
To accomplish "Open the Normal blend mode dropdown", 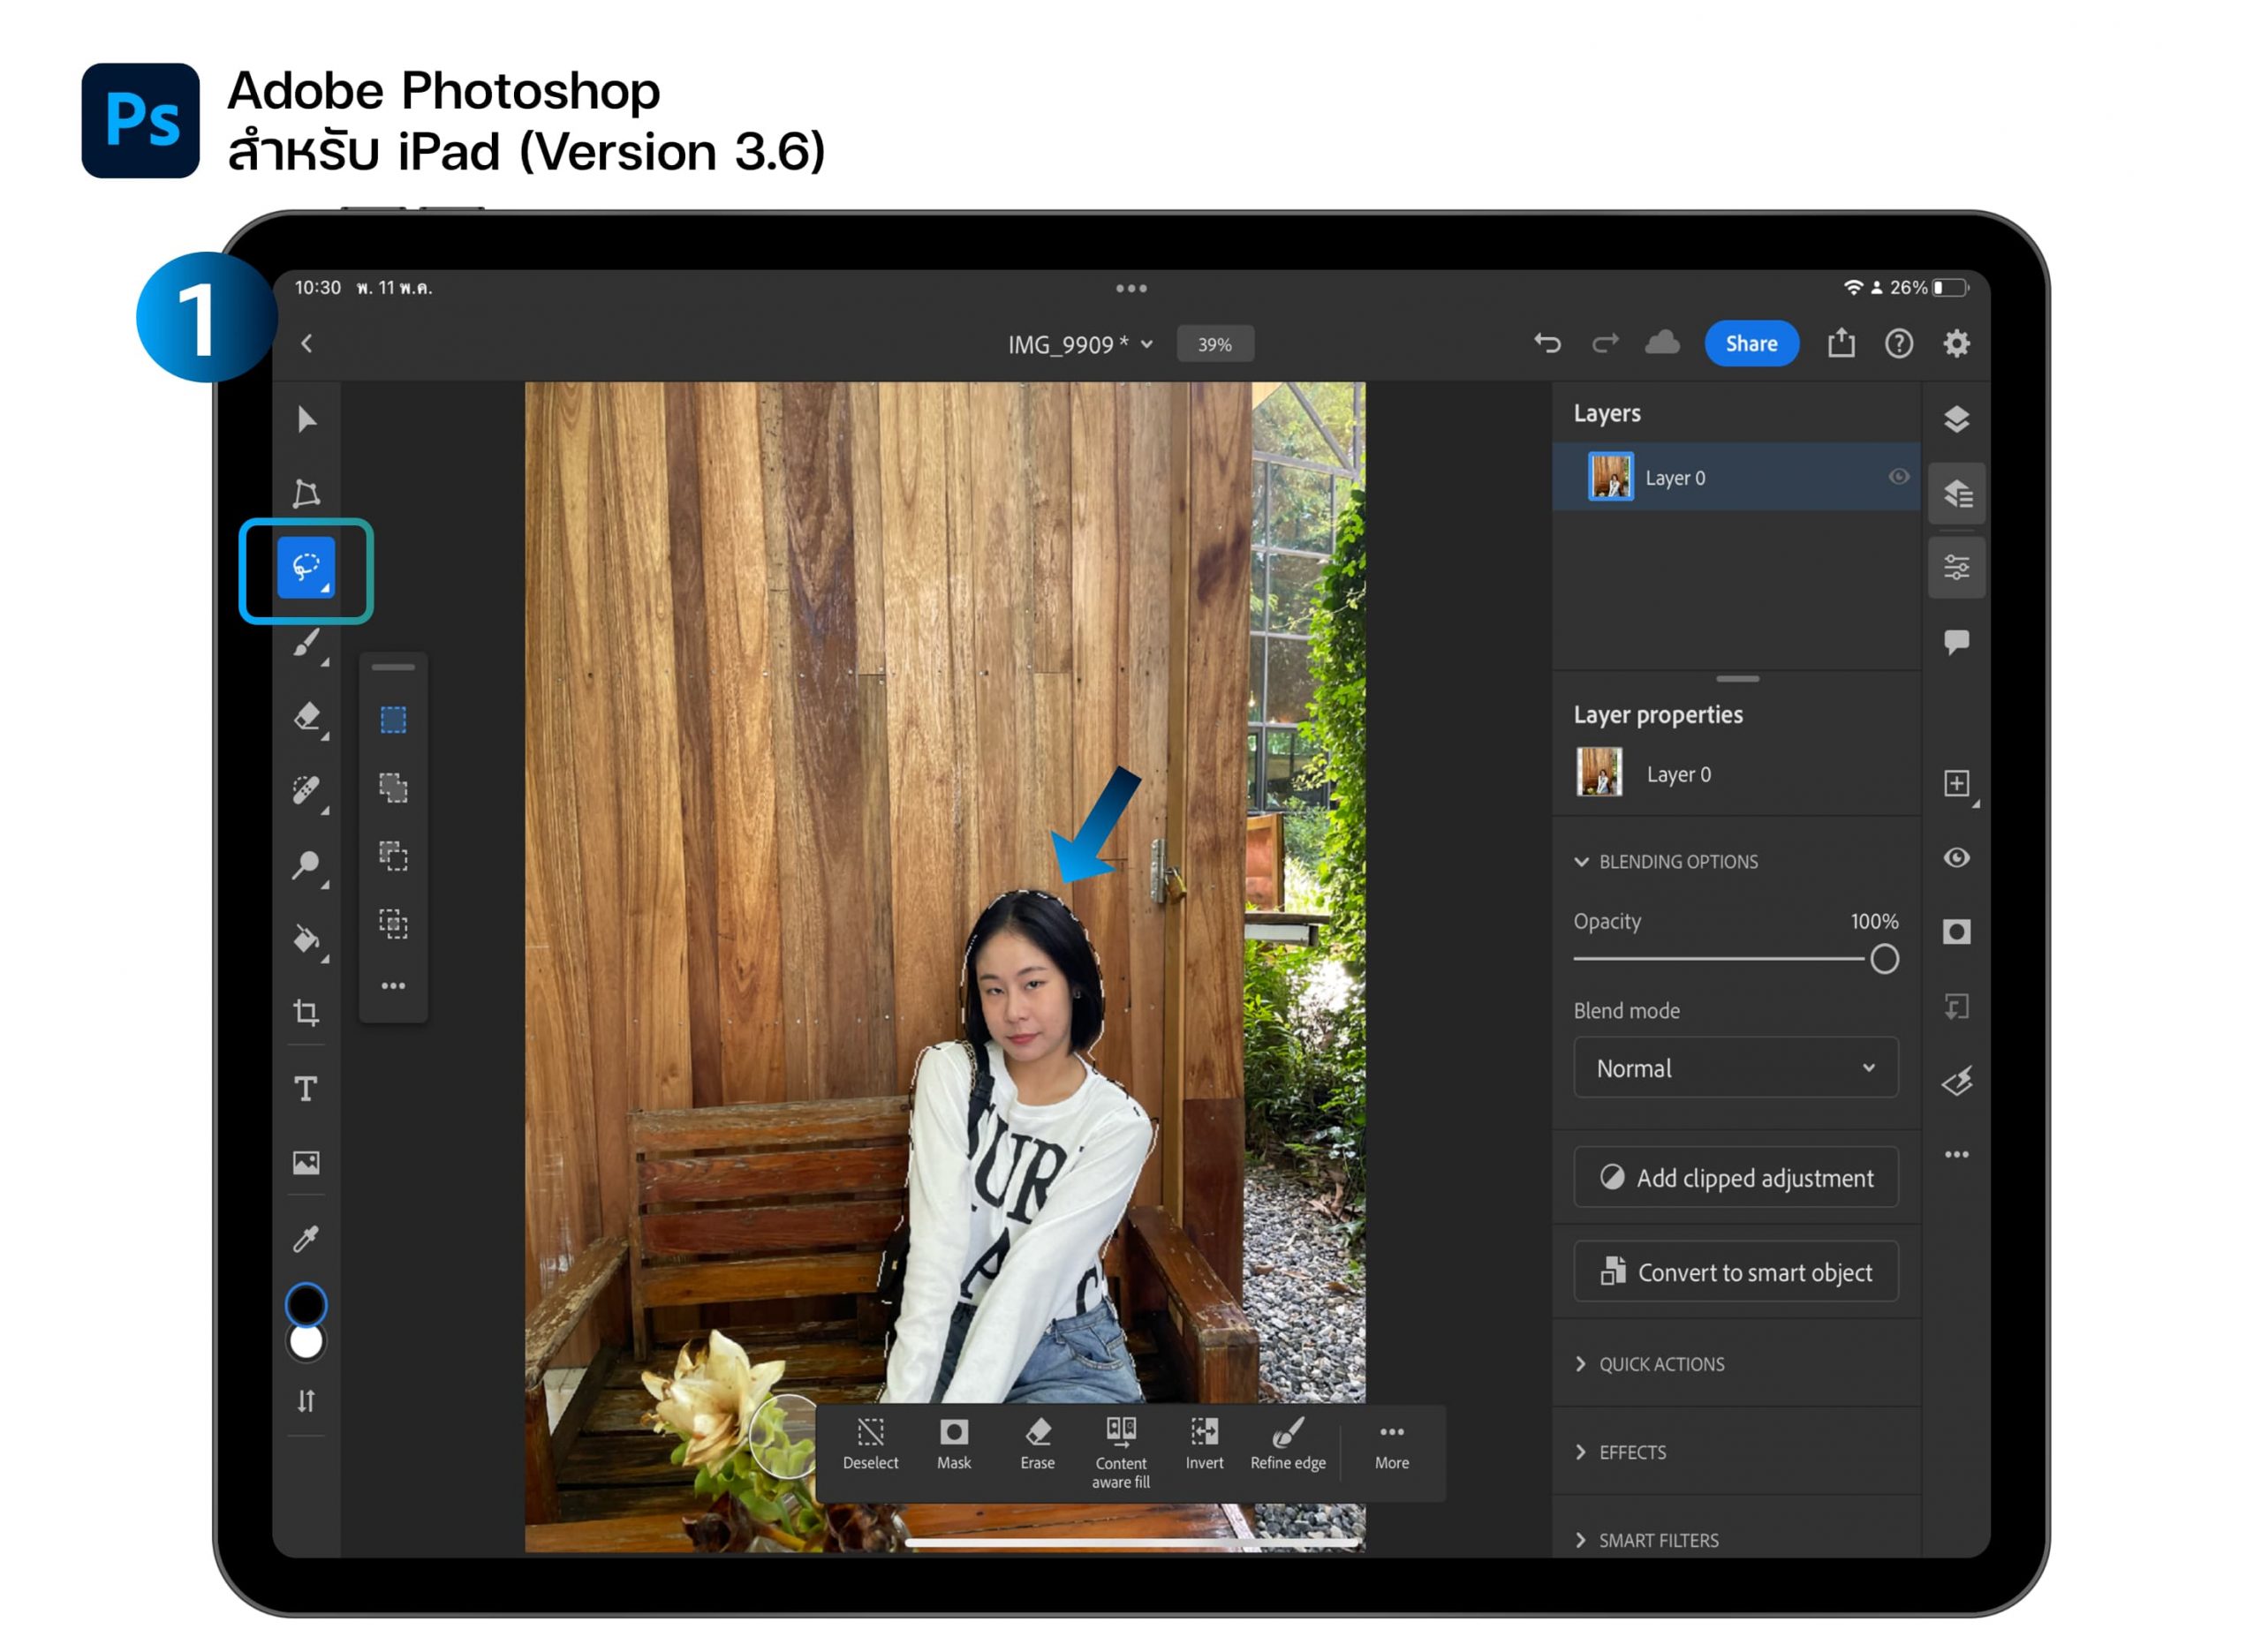I will pos(1735,1068).
